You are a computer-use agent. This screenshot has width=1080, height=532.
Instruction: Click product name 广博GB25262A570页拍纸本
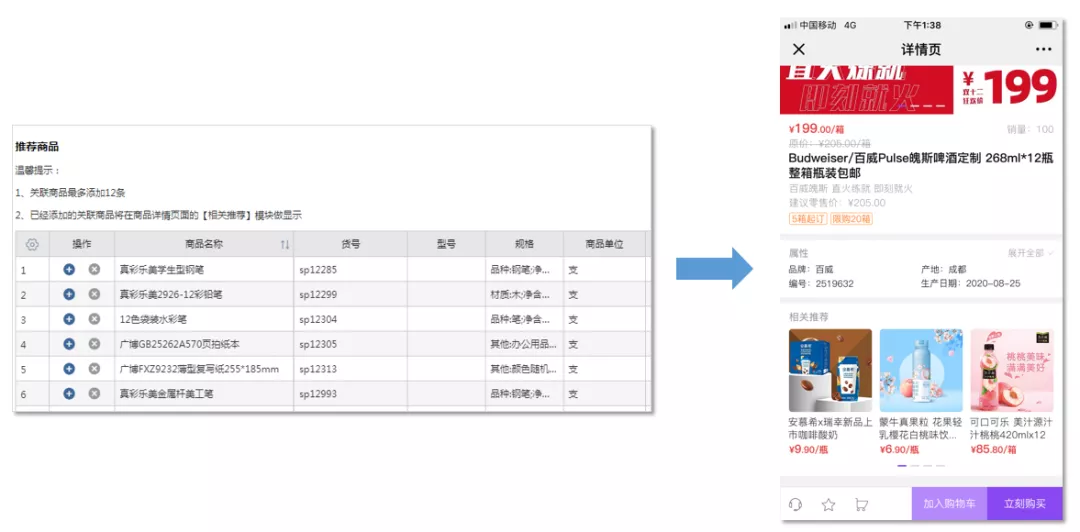(179, 345)
